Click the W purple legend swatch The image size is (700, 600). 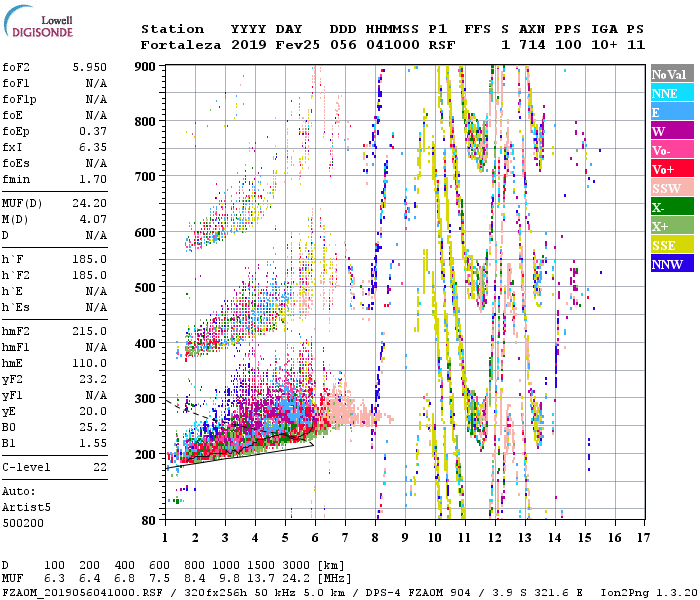(672, 131)
